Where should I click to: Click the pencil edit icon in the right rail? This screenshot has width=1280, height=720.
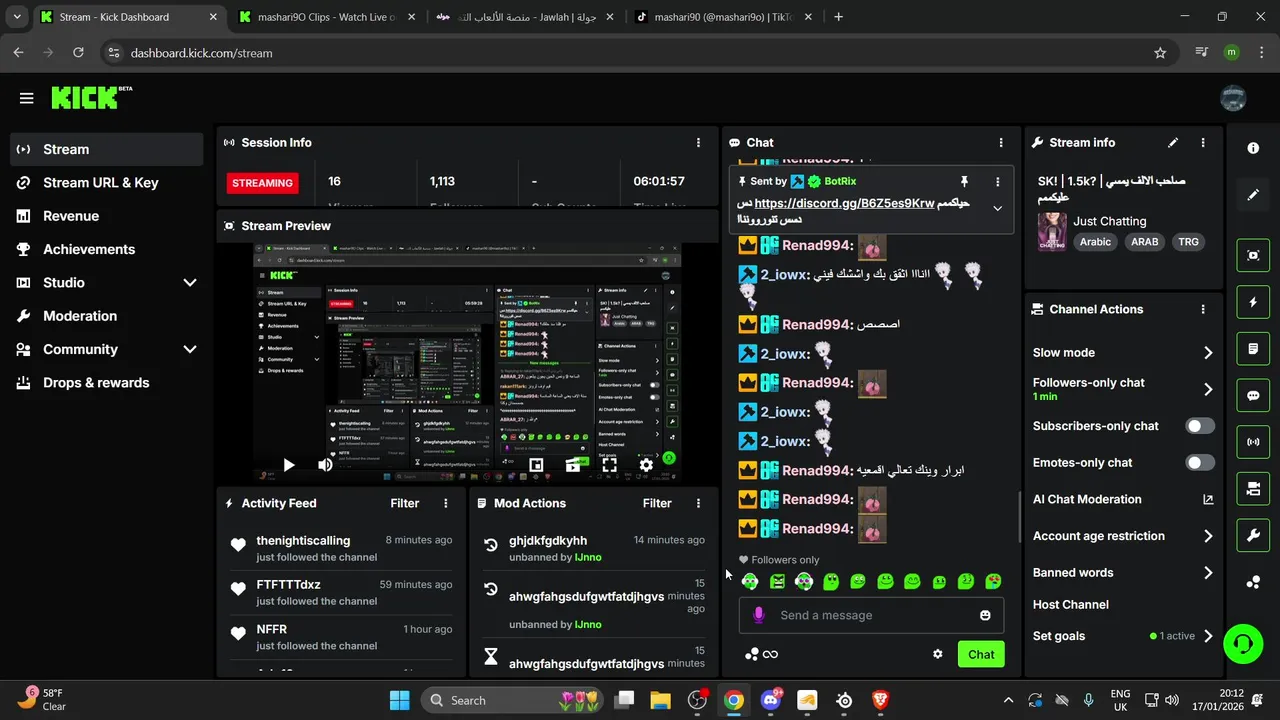(1253, 195)
